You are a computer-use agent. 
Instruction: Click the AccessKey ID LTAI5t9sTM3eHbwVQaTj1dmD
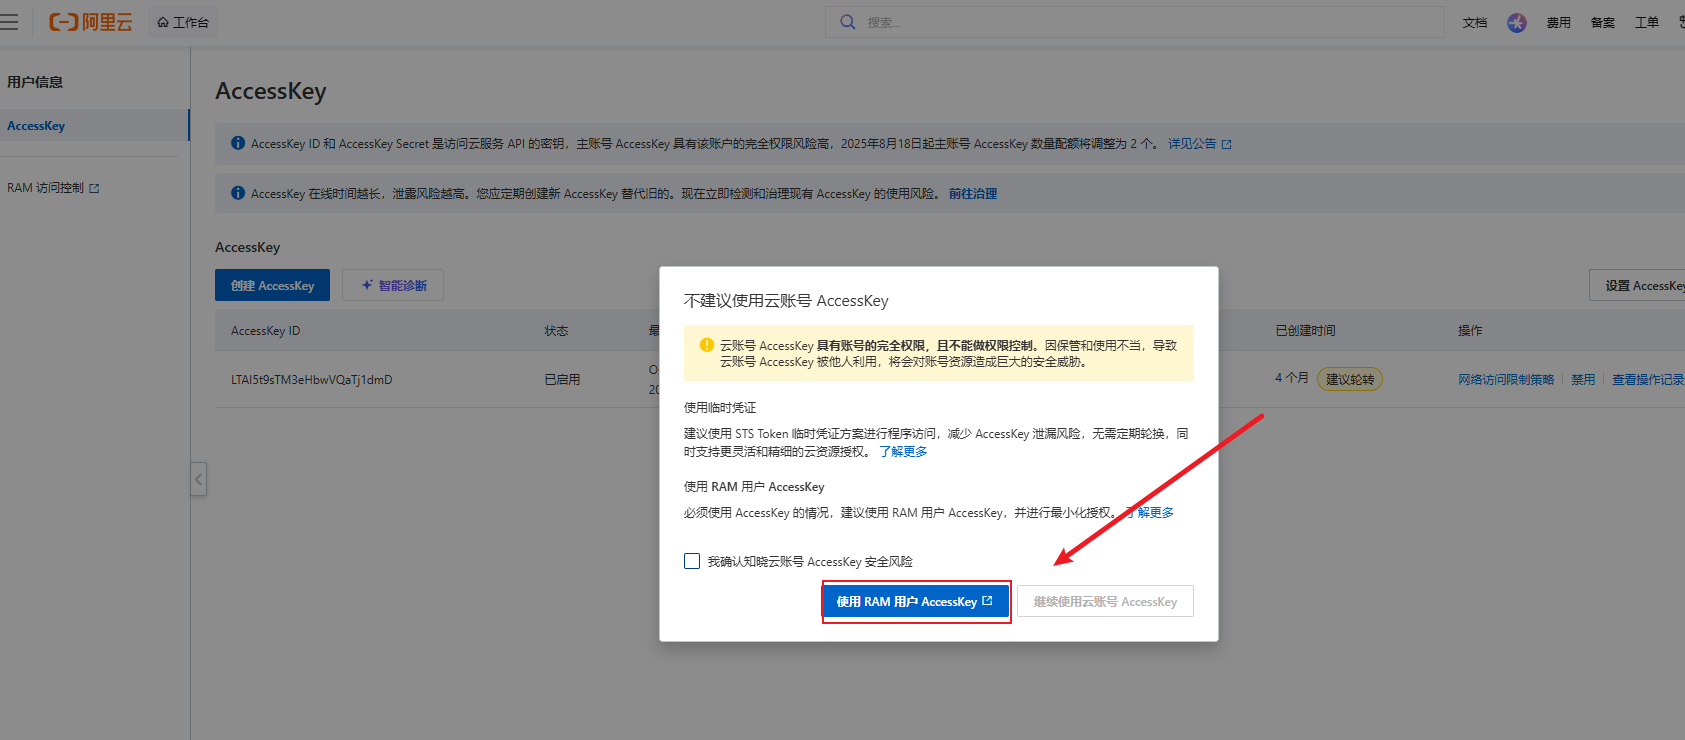click(x=312, y=380)
